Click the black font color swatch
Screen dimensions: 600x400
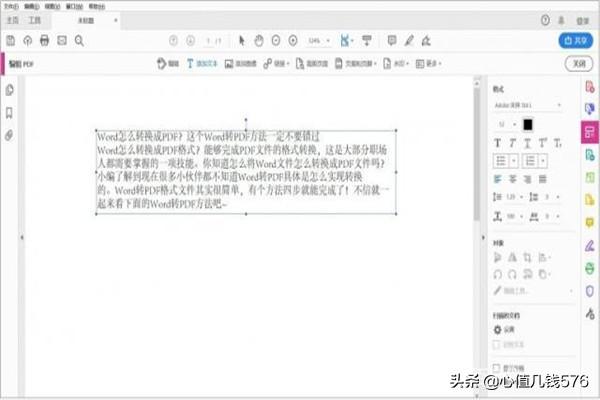pyautogui.click(x=528, y=124)
